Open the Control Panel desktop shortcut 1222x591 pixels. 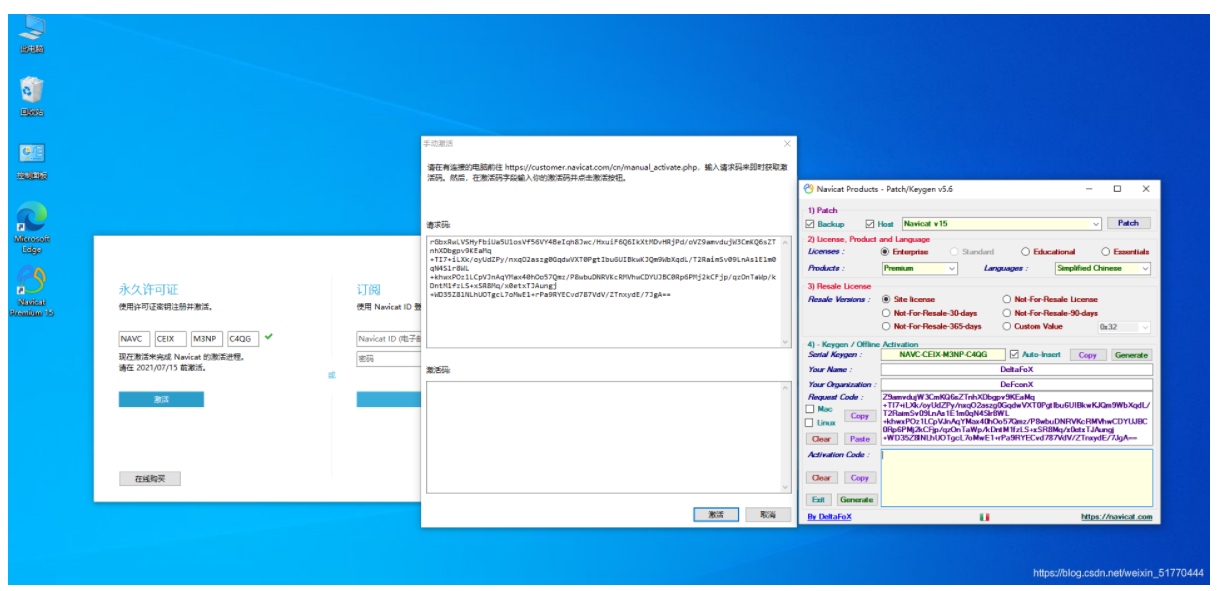pos(31,160)
